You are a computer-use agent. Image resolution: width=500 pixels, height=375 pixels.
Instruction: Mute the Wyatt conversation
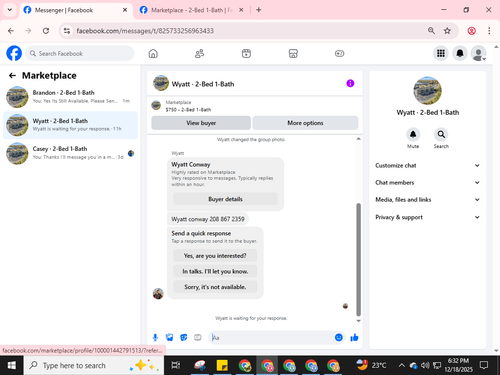(413, 134)
